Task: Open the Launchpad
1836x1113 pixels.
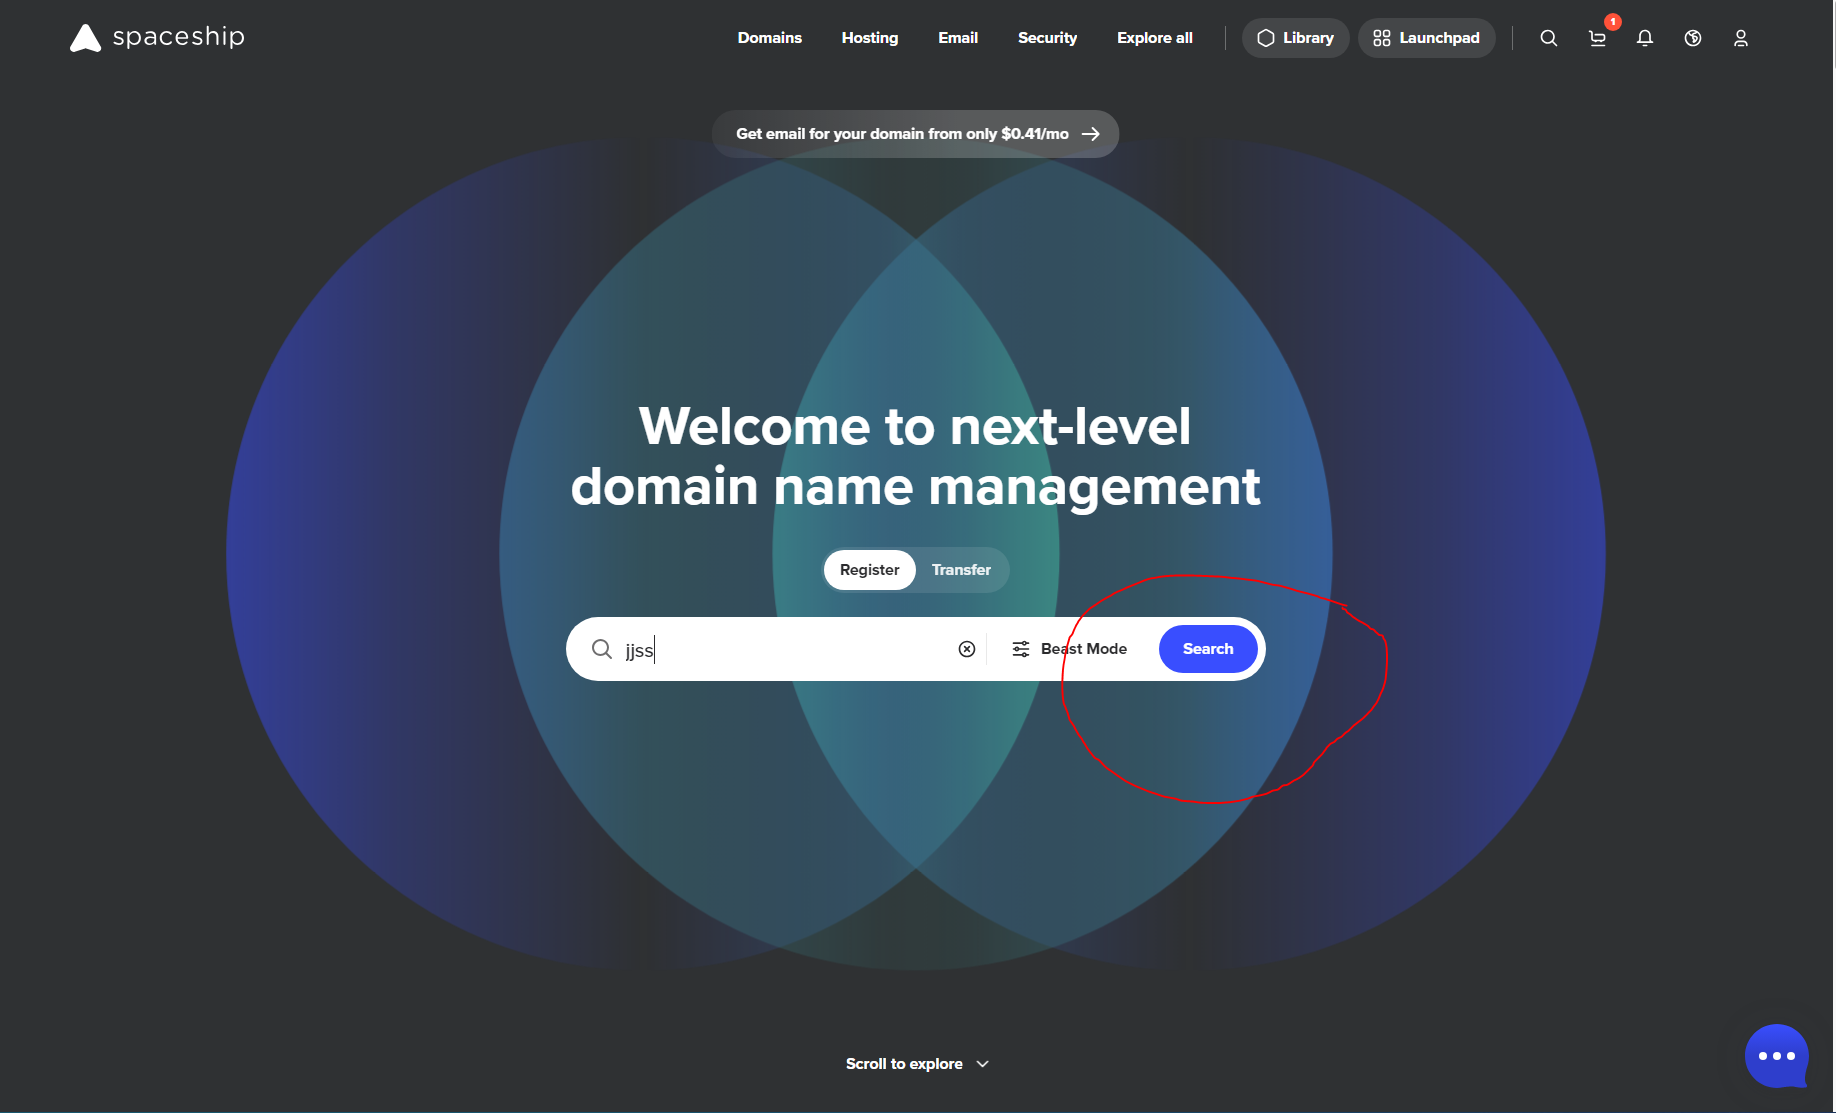Action: coord(1426,38)
